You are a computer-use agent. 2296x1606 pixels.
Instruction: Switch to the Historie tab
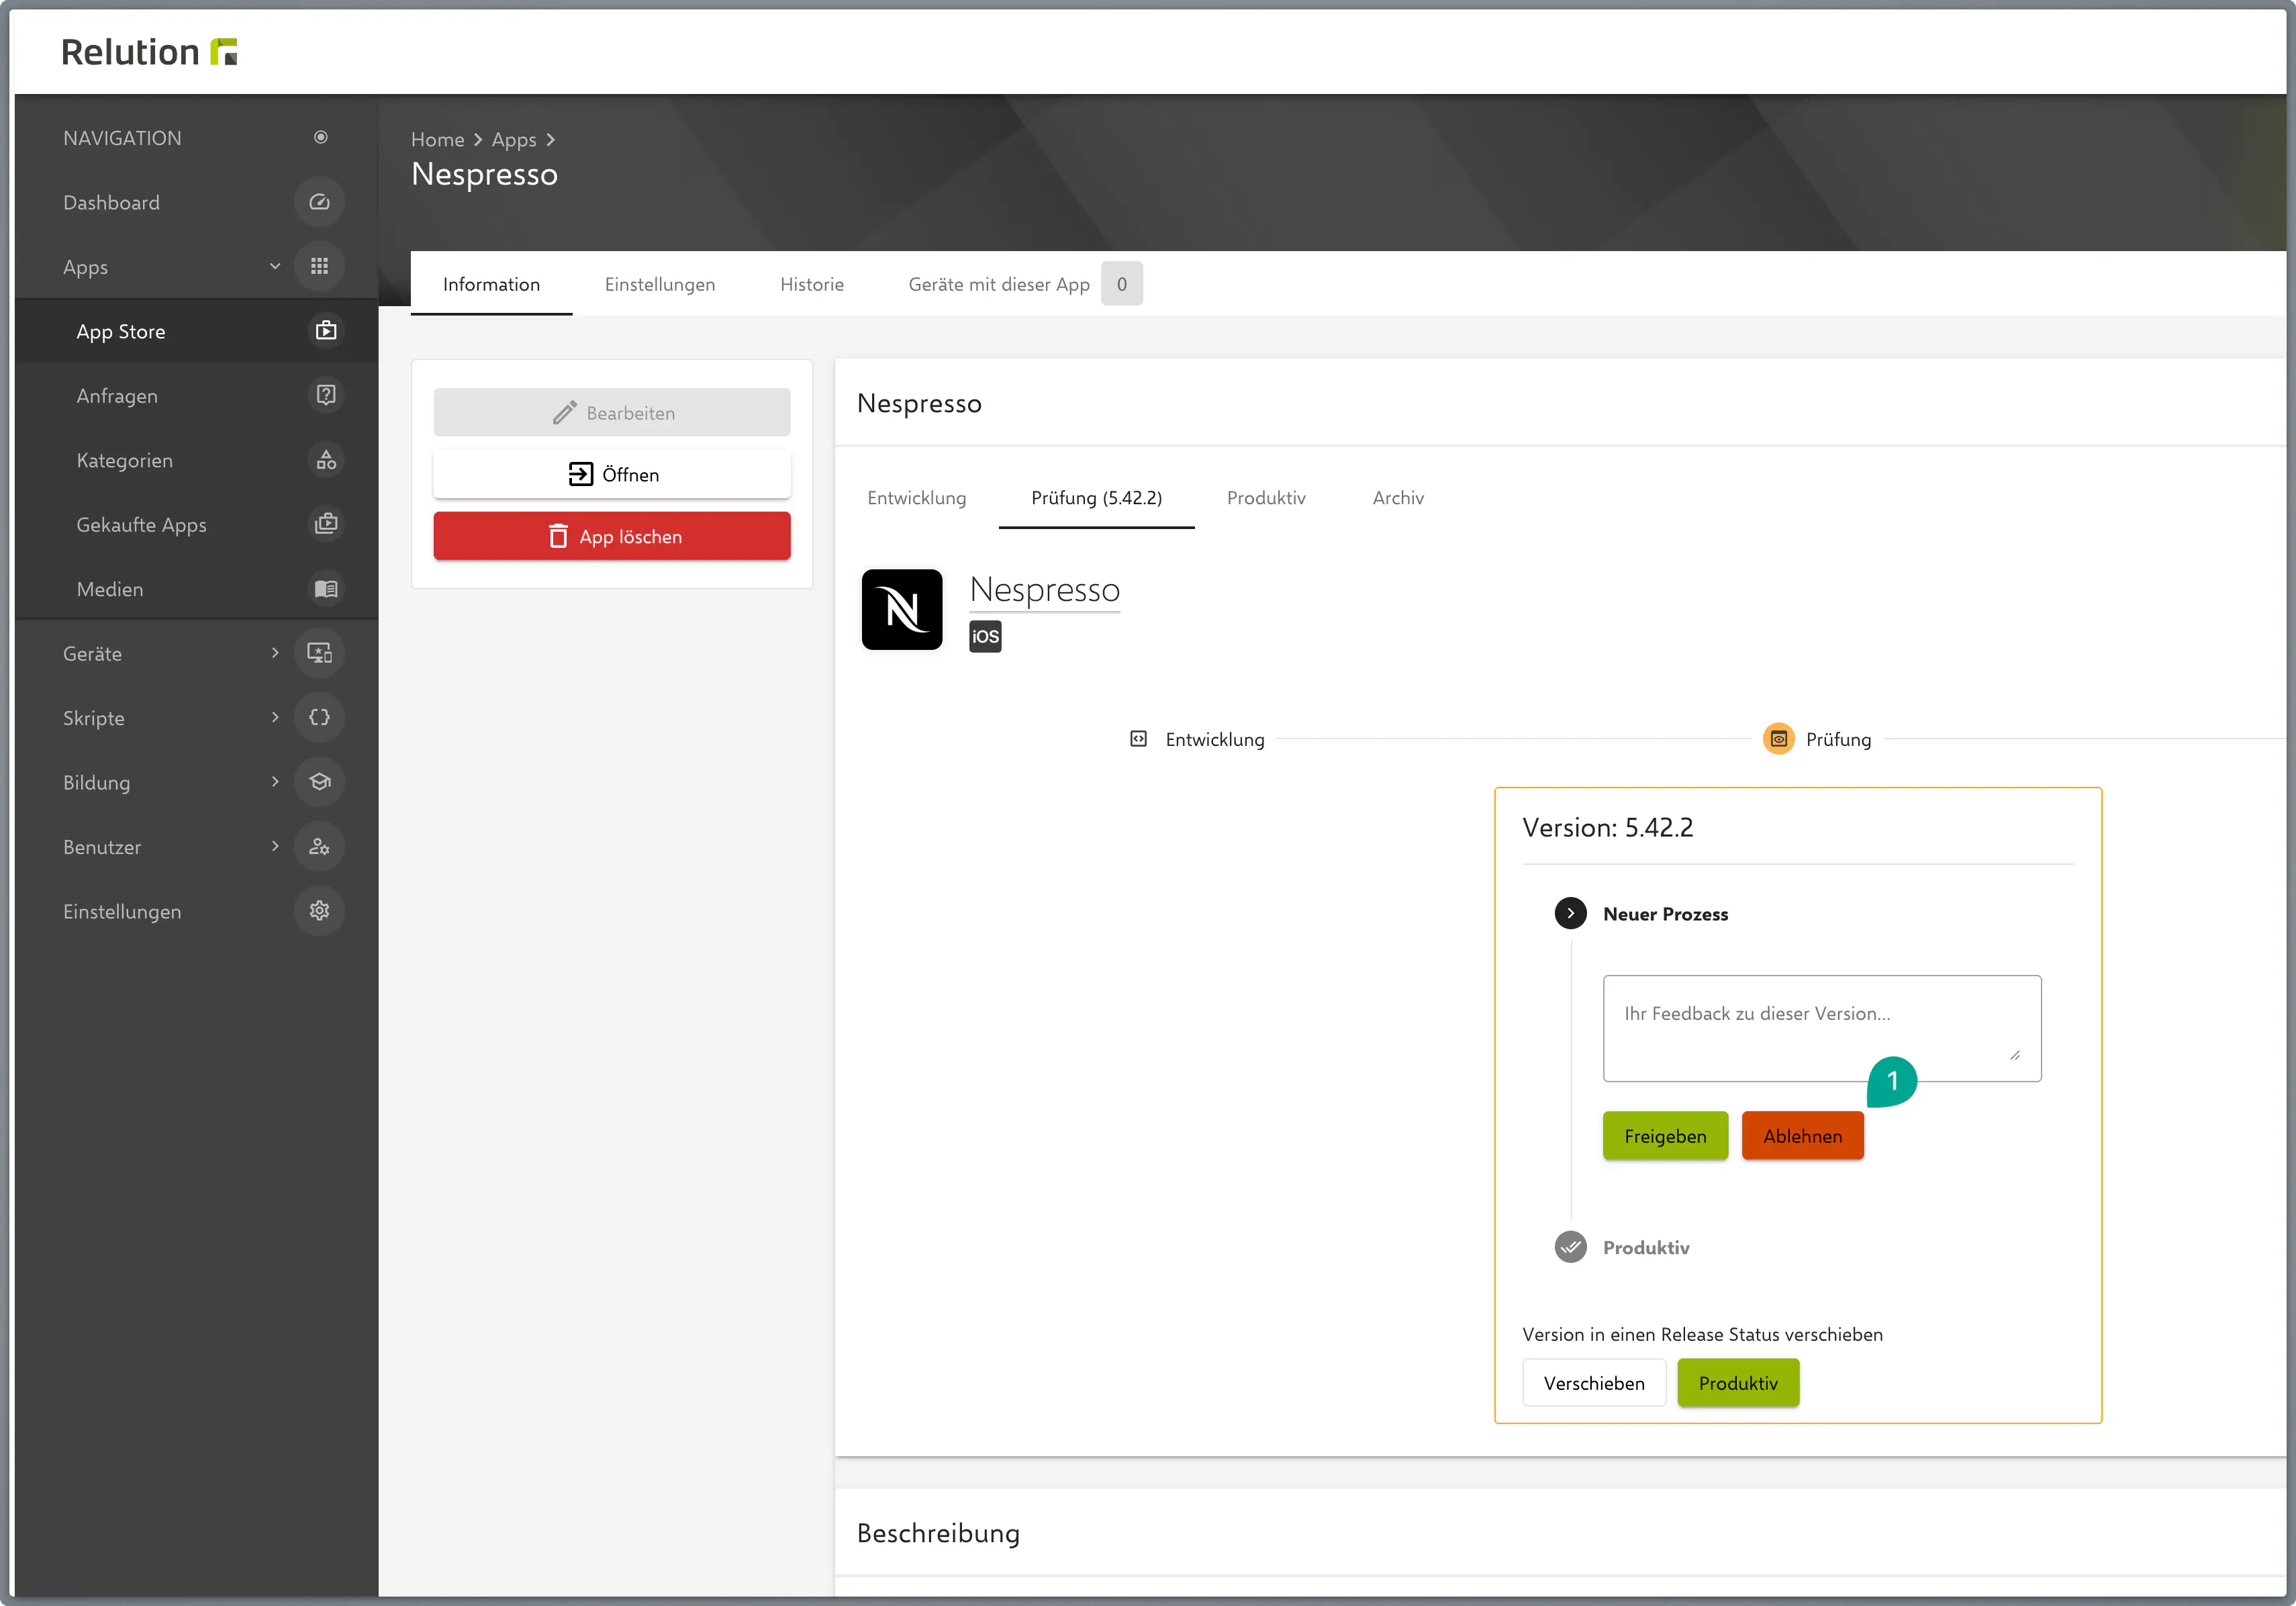tap(811, 284)
